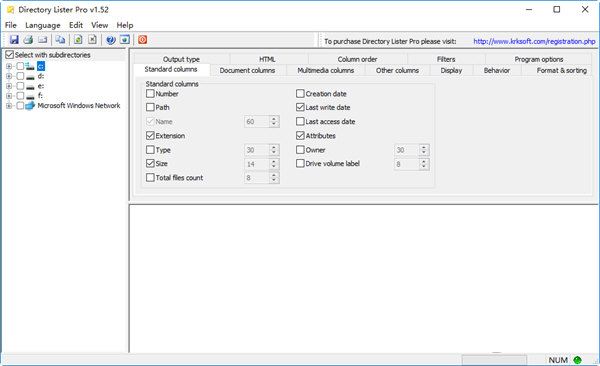Select the Standard columns tab
Viewport: 600px width, 366px height.
tap(171, 69)
